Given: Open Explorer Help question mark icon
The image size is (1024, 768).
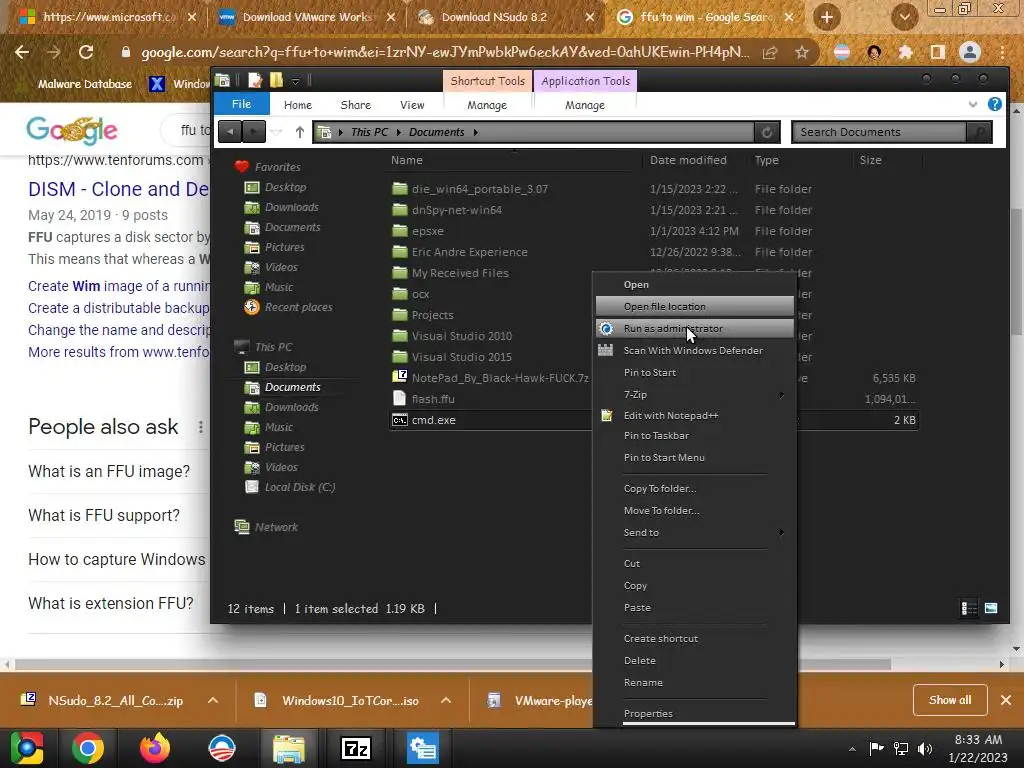Looking at the screenshot, I should pyautogui.click(x=995, y=104).
